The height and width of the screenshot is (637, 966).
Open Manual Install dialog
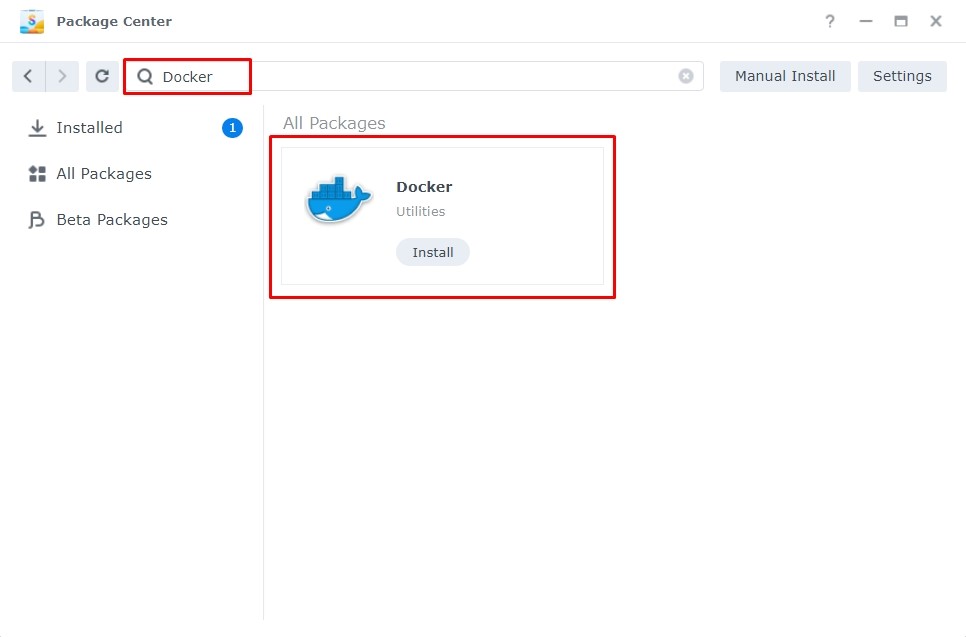(x=785, y=76)
